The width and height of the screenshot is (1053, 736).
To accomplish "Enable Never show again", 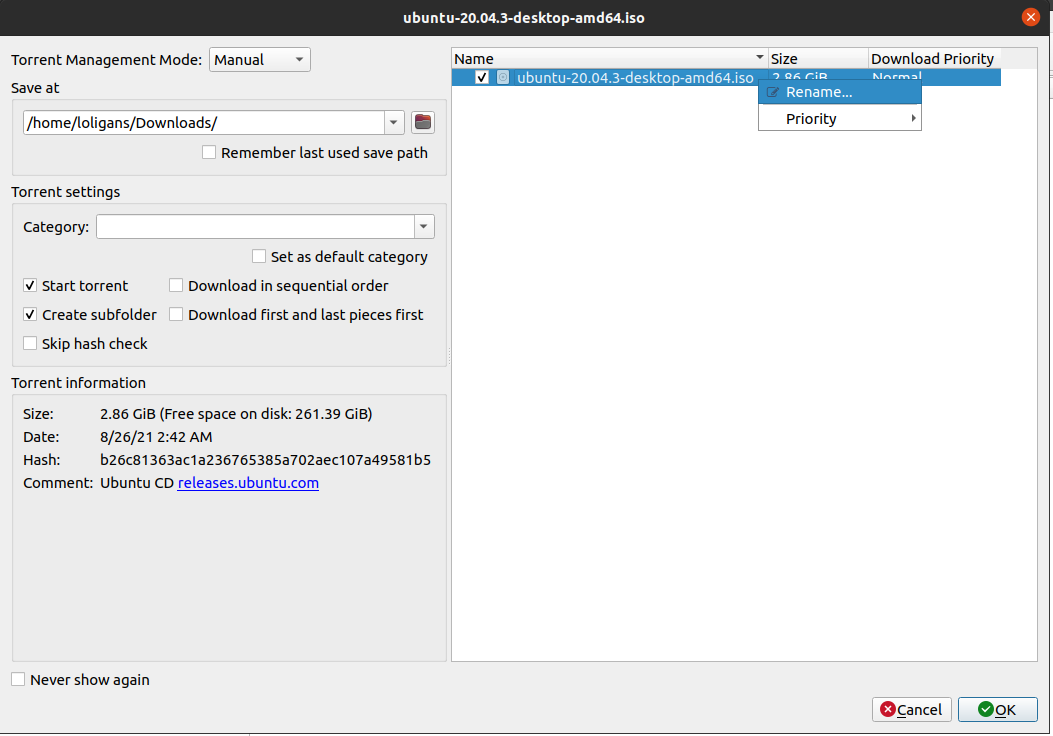I will coord(17,679).
